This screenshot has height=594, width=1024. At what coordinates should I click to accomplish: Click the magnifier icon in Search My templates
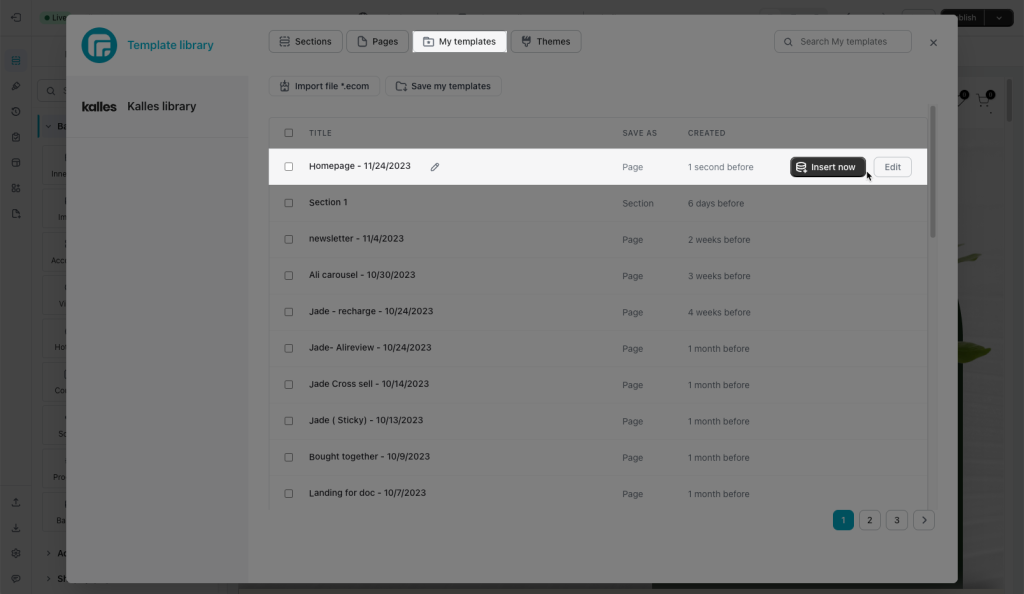[x=788, y=42]
